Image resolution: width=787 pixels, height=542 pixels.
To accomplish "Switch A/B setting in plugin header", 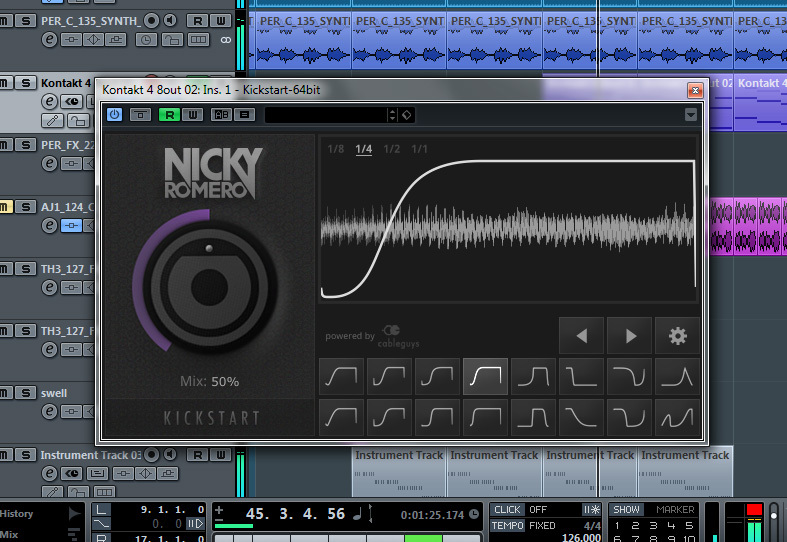I will 221,115.
